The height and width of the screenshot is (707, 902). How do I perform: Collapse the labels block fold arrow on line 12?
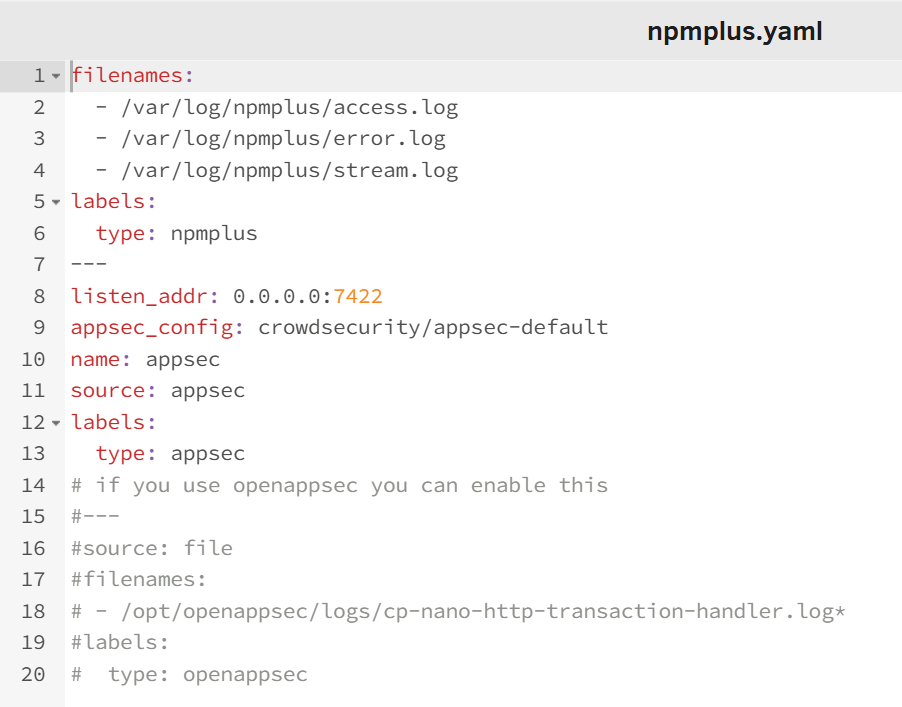56,423
